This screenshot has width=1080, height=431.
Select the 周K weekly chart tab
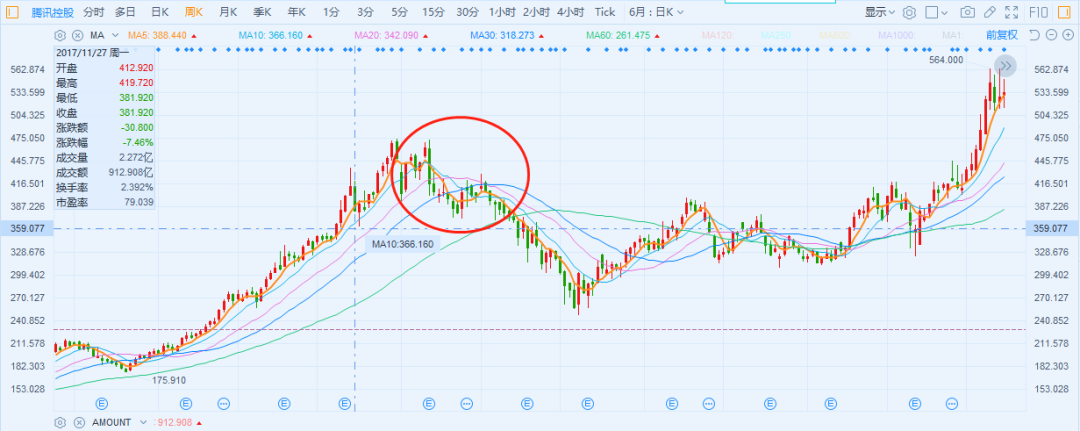point(194,12)
